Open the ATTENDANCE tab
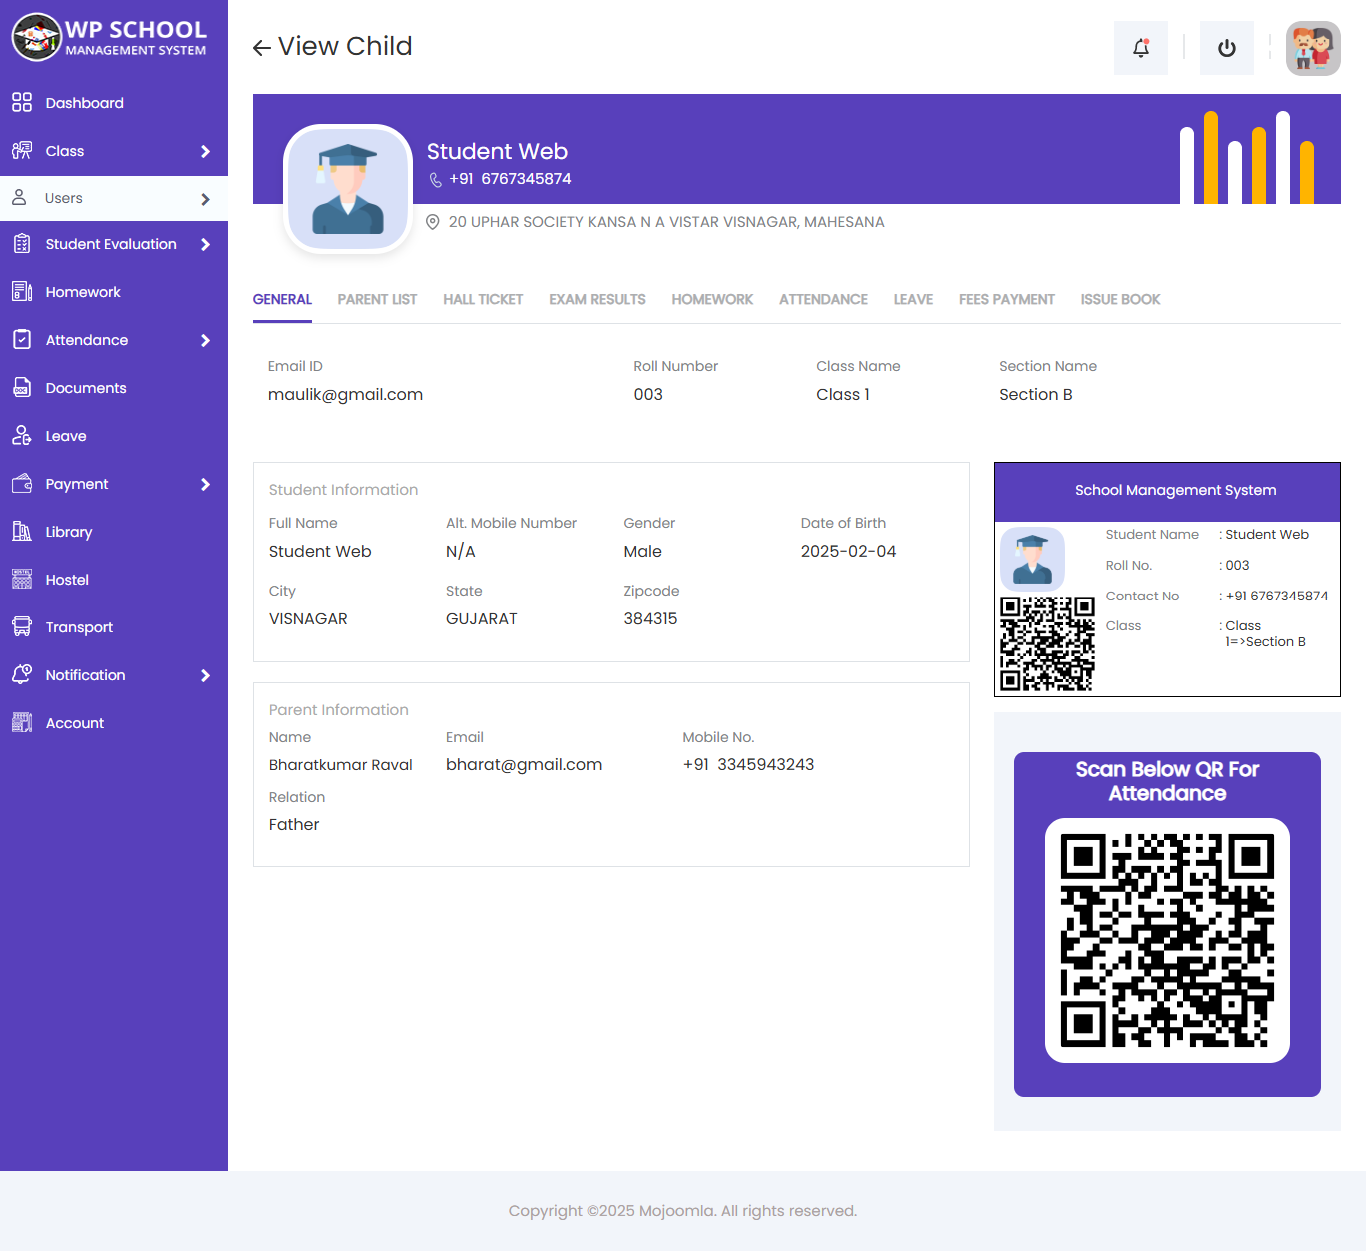 pos(823,299)
